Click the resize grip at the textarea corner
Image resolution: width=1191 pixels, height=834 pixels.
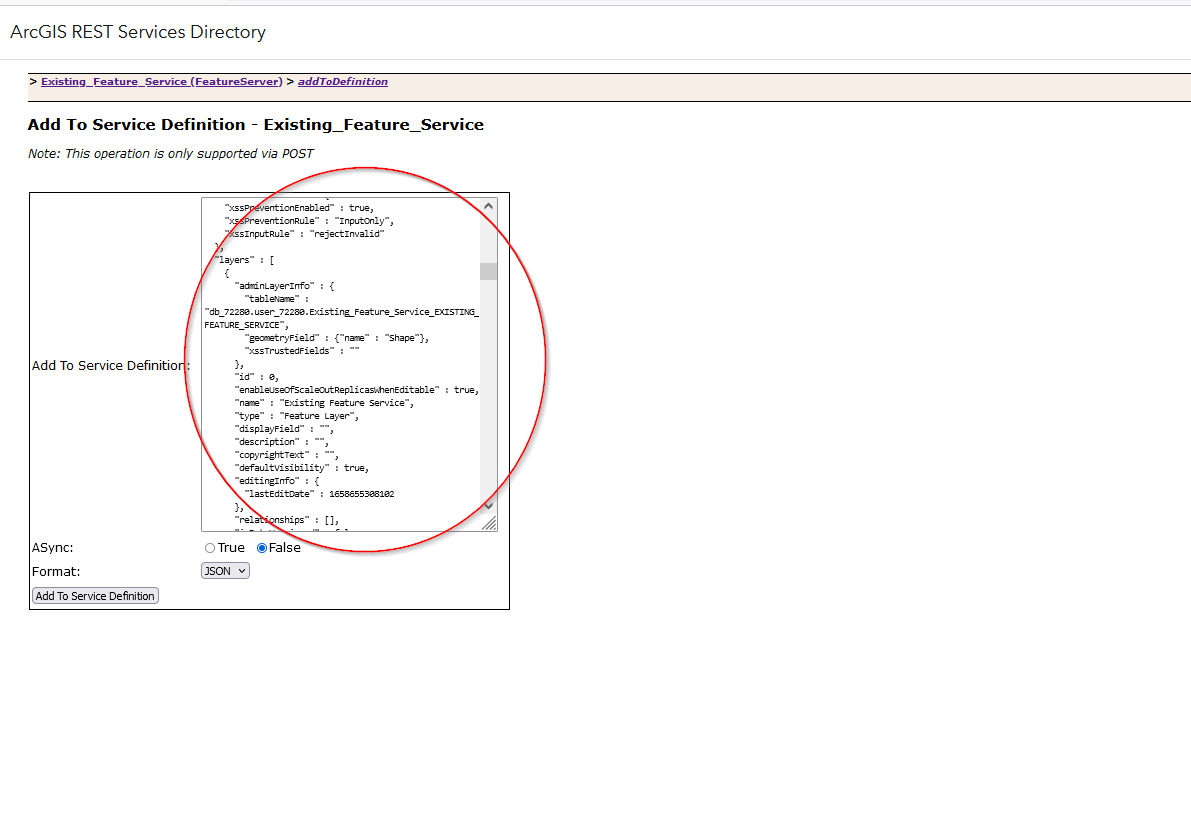pyautogui.click(x=491, y=523)
